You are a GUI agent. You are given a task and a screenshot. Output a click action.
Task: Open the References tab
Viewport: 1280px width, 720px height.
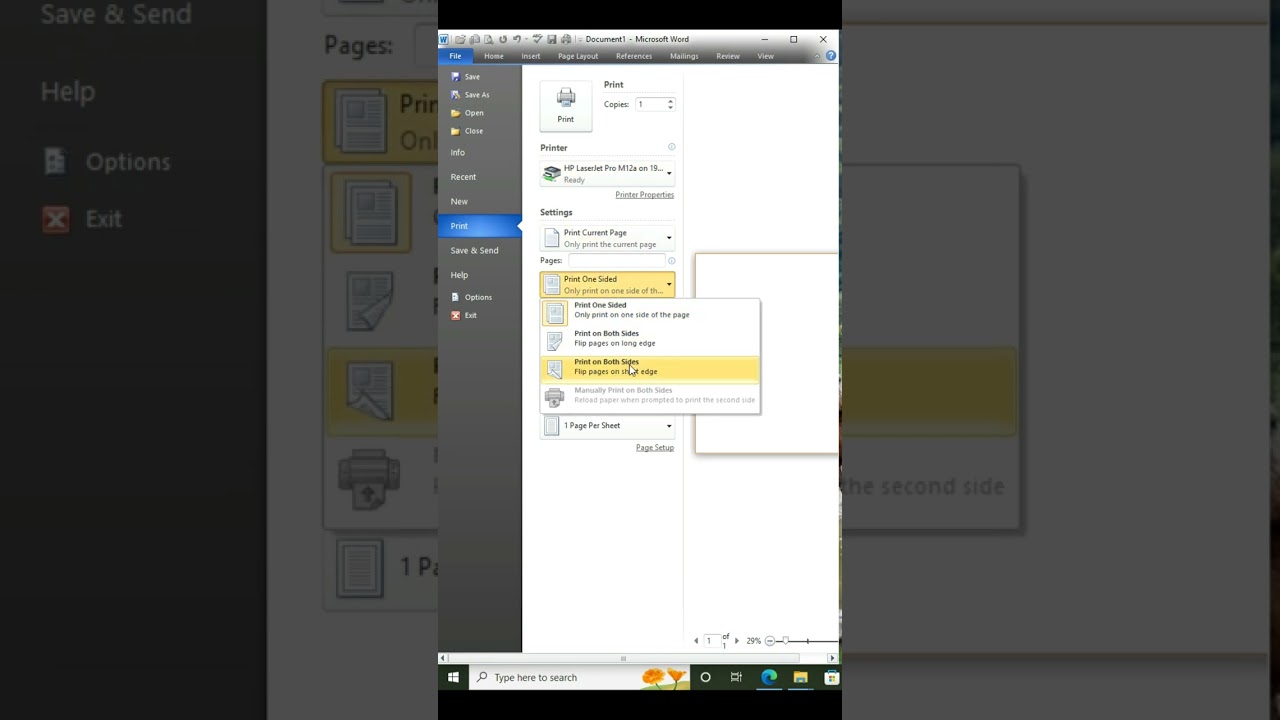634,56
